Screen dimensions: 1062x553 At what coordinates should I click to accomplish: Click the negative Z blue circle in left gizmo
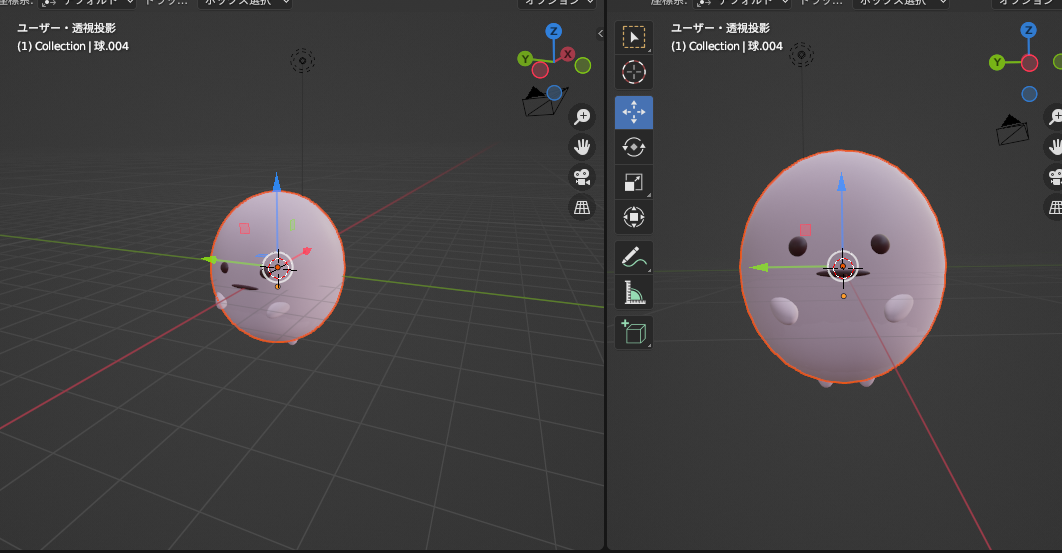(x=554, y=93)
